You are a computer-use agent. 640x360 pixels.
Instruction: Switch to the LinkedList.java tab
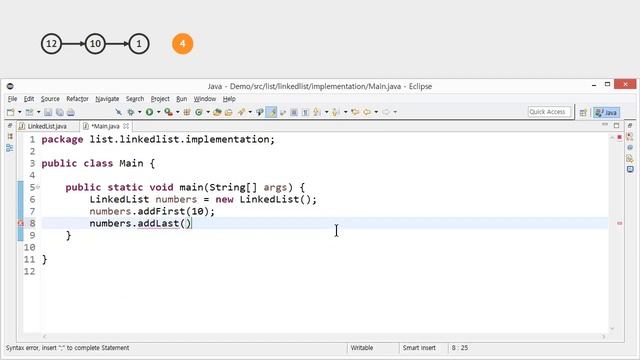tap(47, 126)
